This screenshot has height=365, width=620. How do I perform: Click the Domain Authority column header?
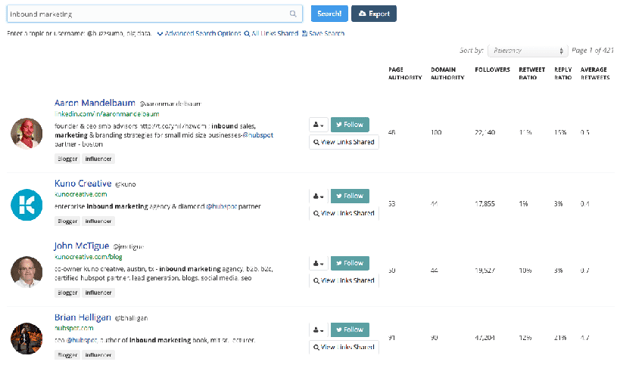pyautogui.click(x=447, y=74)
